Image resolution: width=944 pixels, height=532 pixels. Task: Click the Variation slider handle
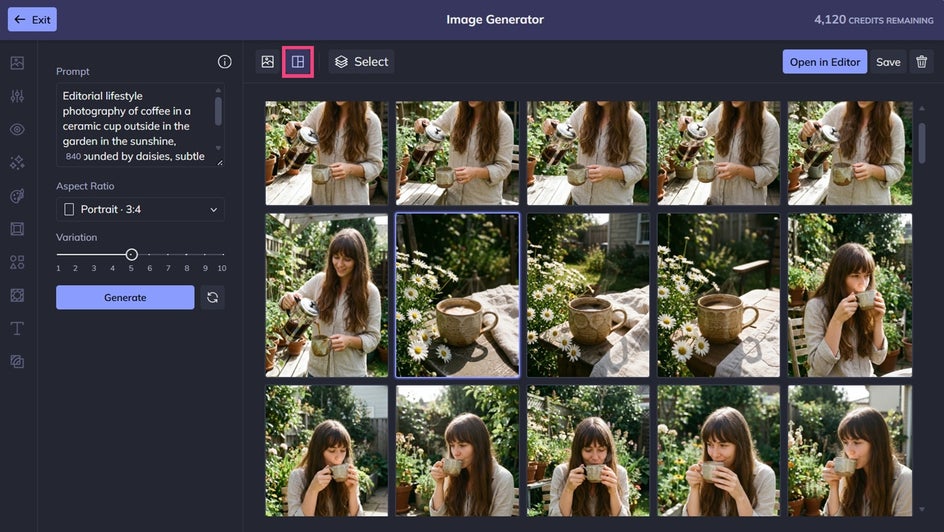tap(132, 255)
